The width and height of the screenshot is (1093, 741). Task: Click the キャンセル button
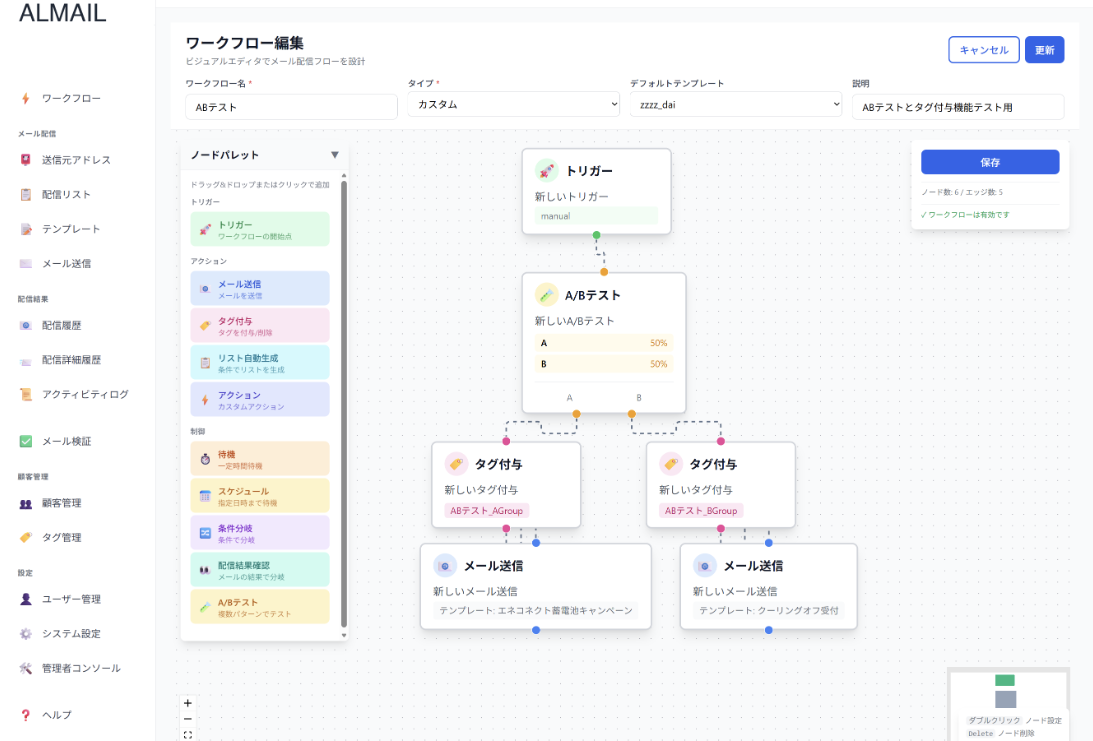pyautogui.click(x=983, y=50)
